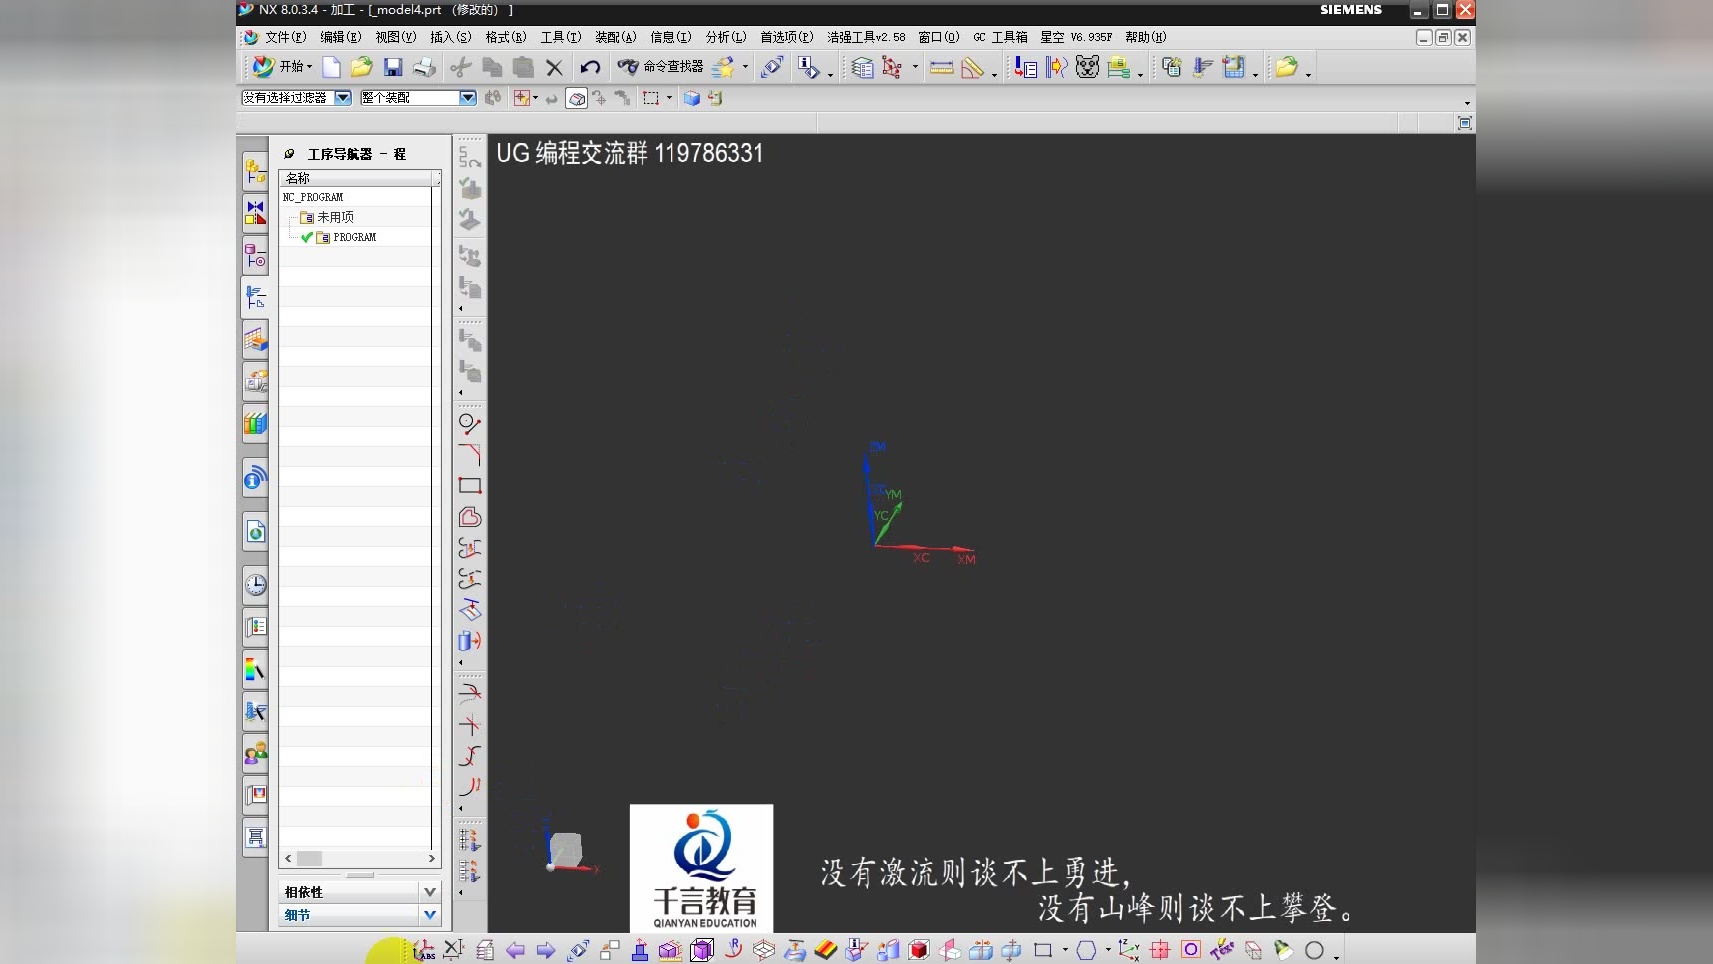This screenshot has width=1713, height=964.
Task: Click the WCS ABS coordinate icon
Action: [x=424, y=950]
